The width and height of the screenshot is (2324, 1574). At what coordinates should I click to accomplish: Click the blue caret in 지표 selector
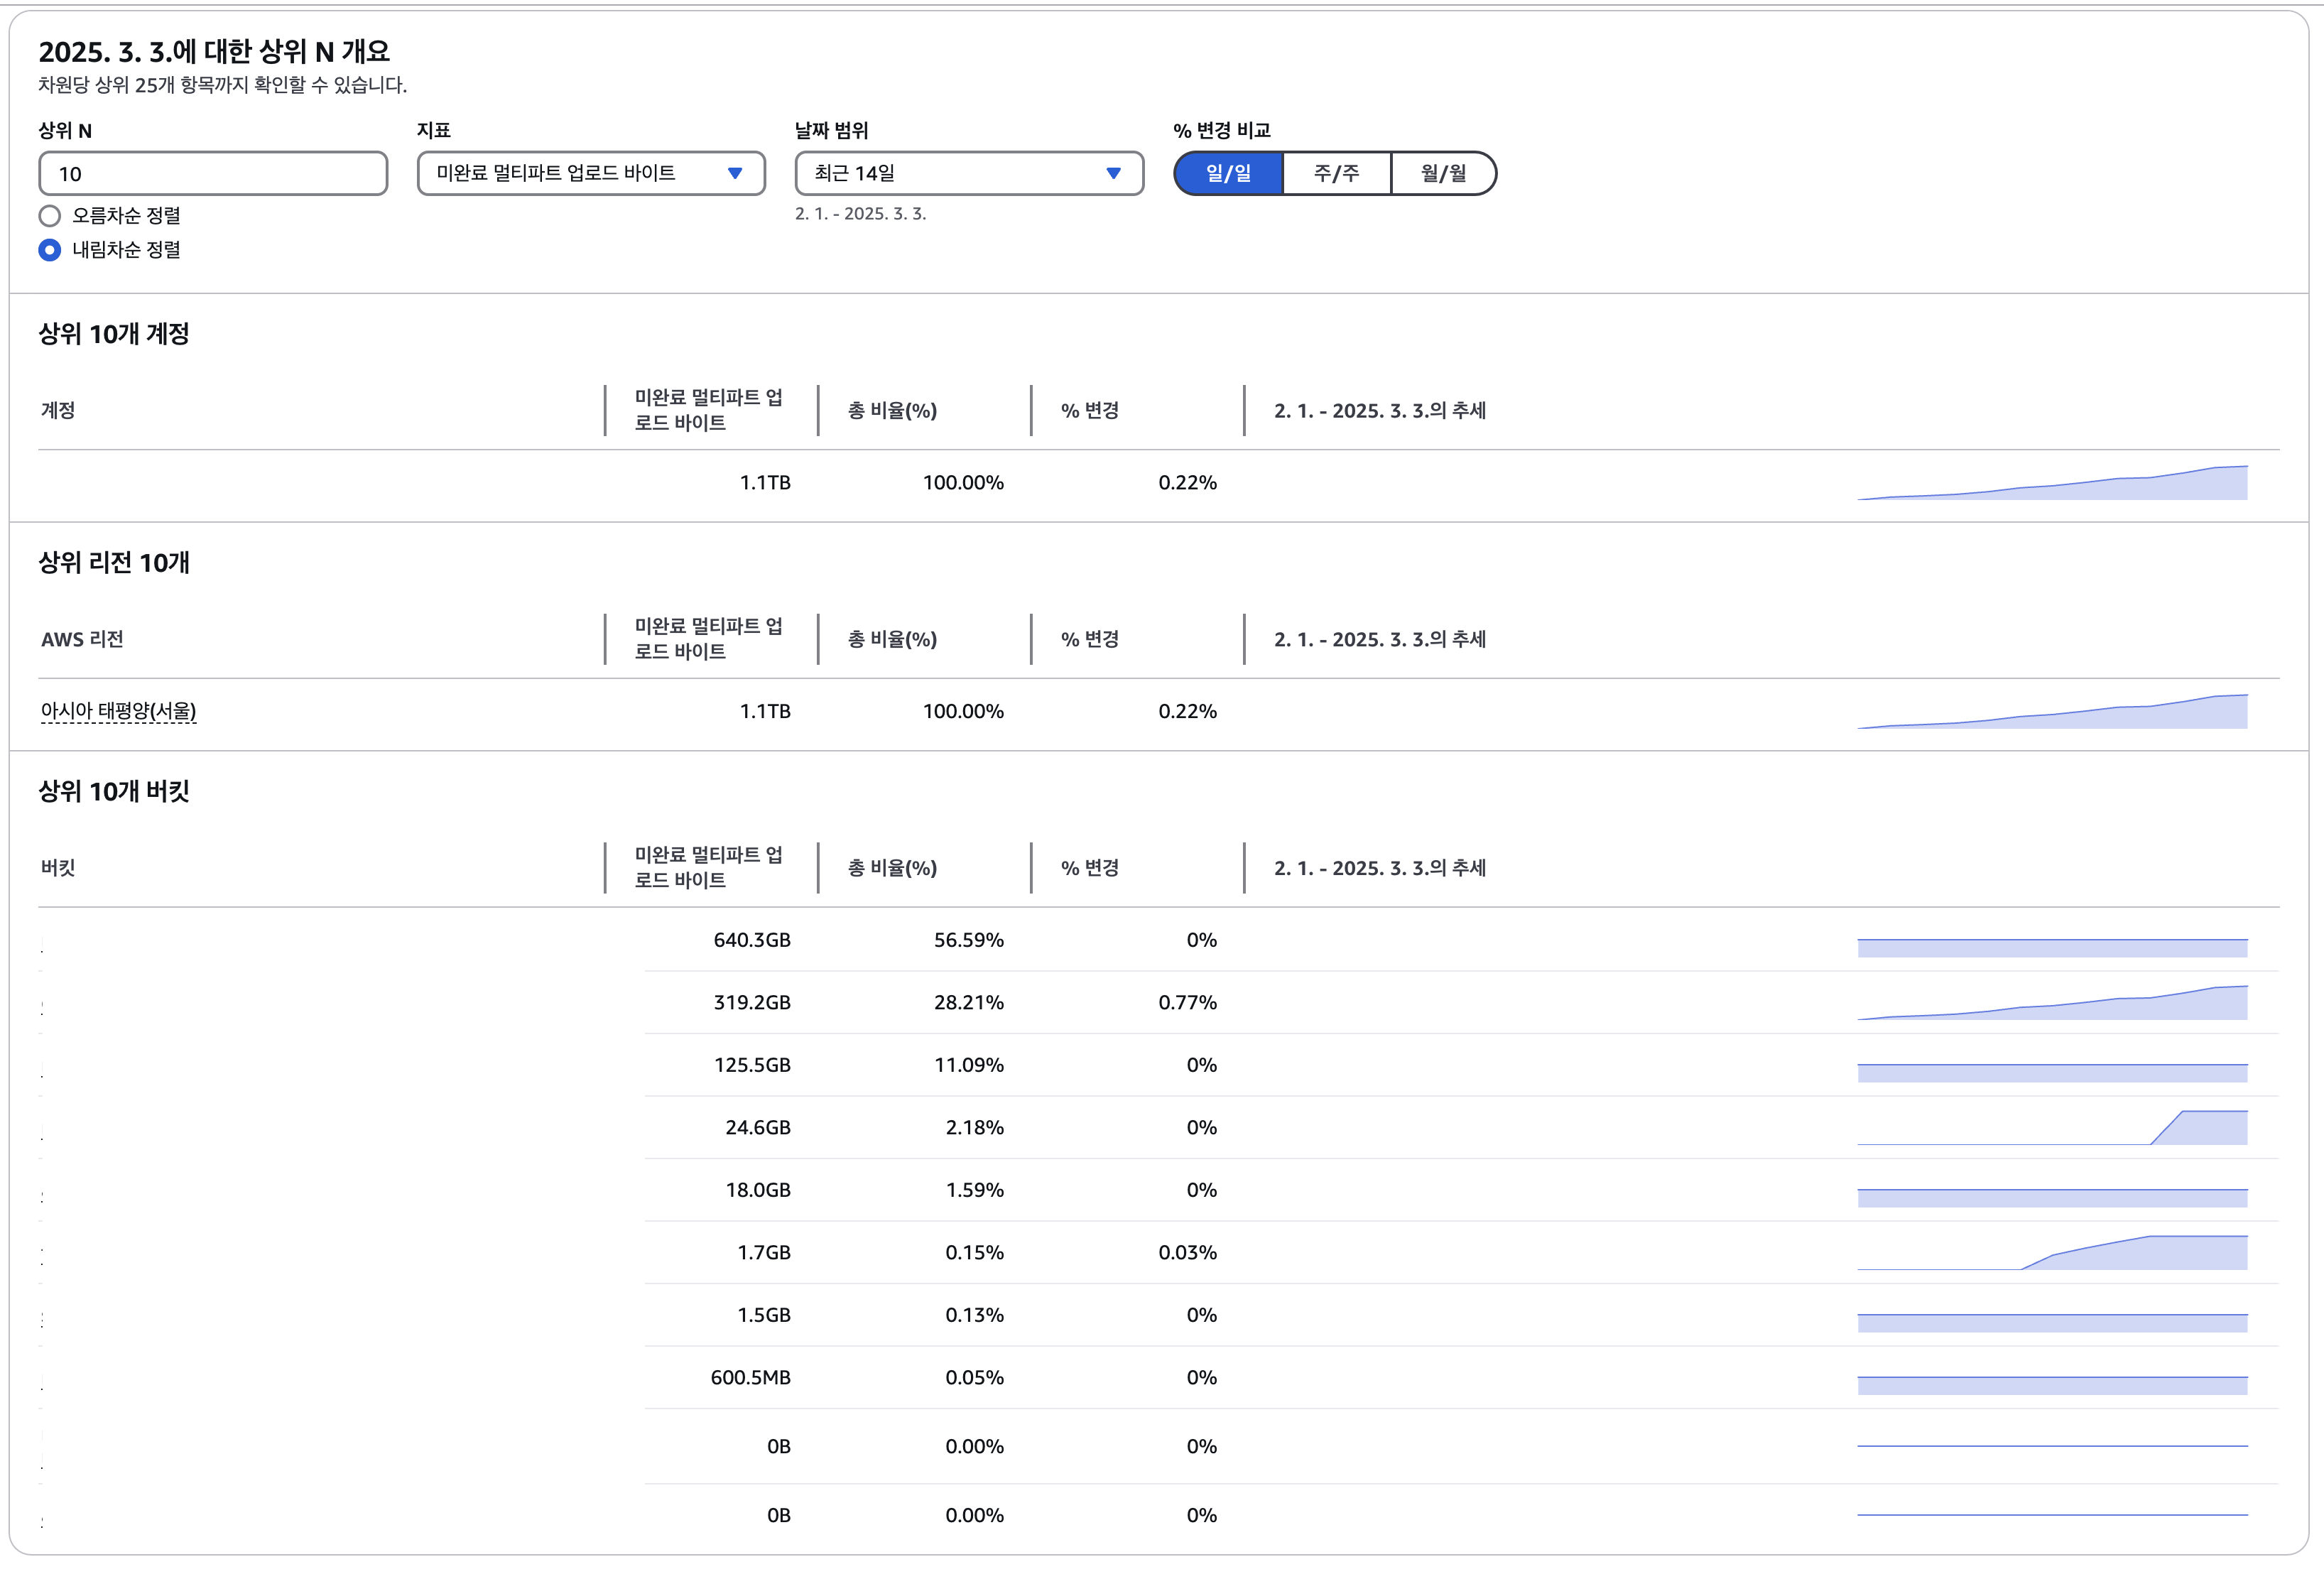(x=735, y=173)
